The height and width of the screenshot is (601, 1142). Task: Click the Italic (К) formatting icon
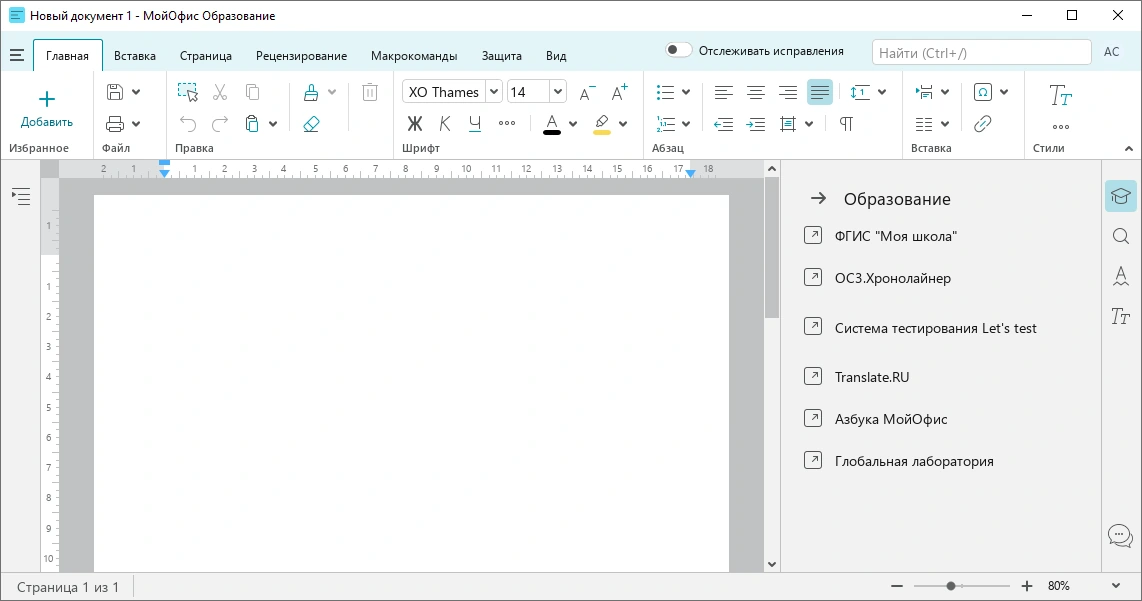[x=445, y=124]
